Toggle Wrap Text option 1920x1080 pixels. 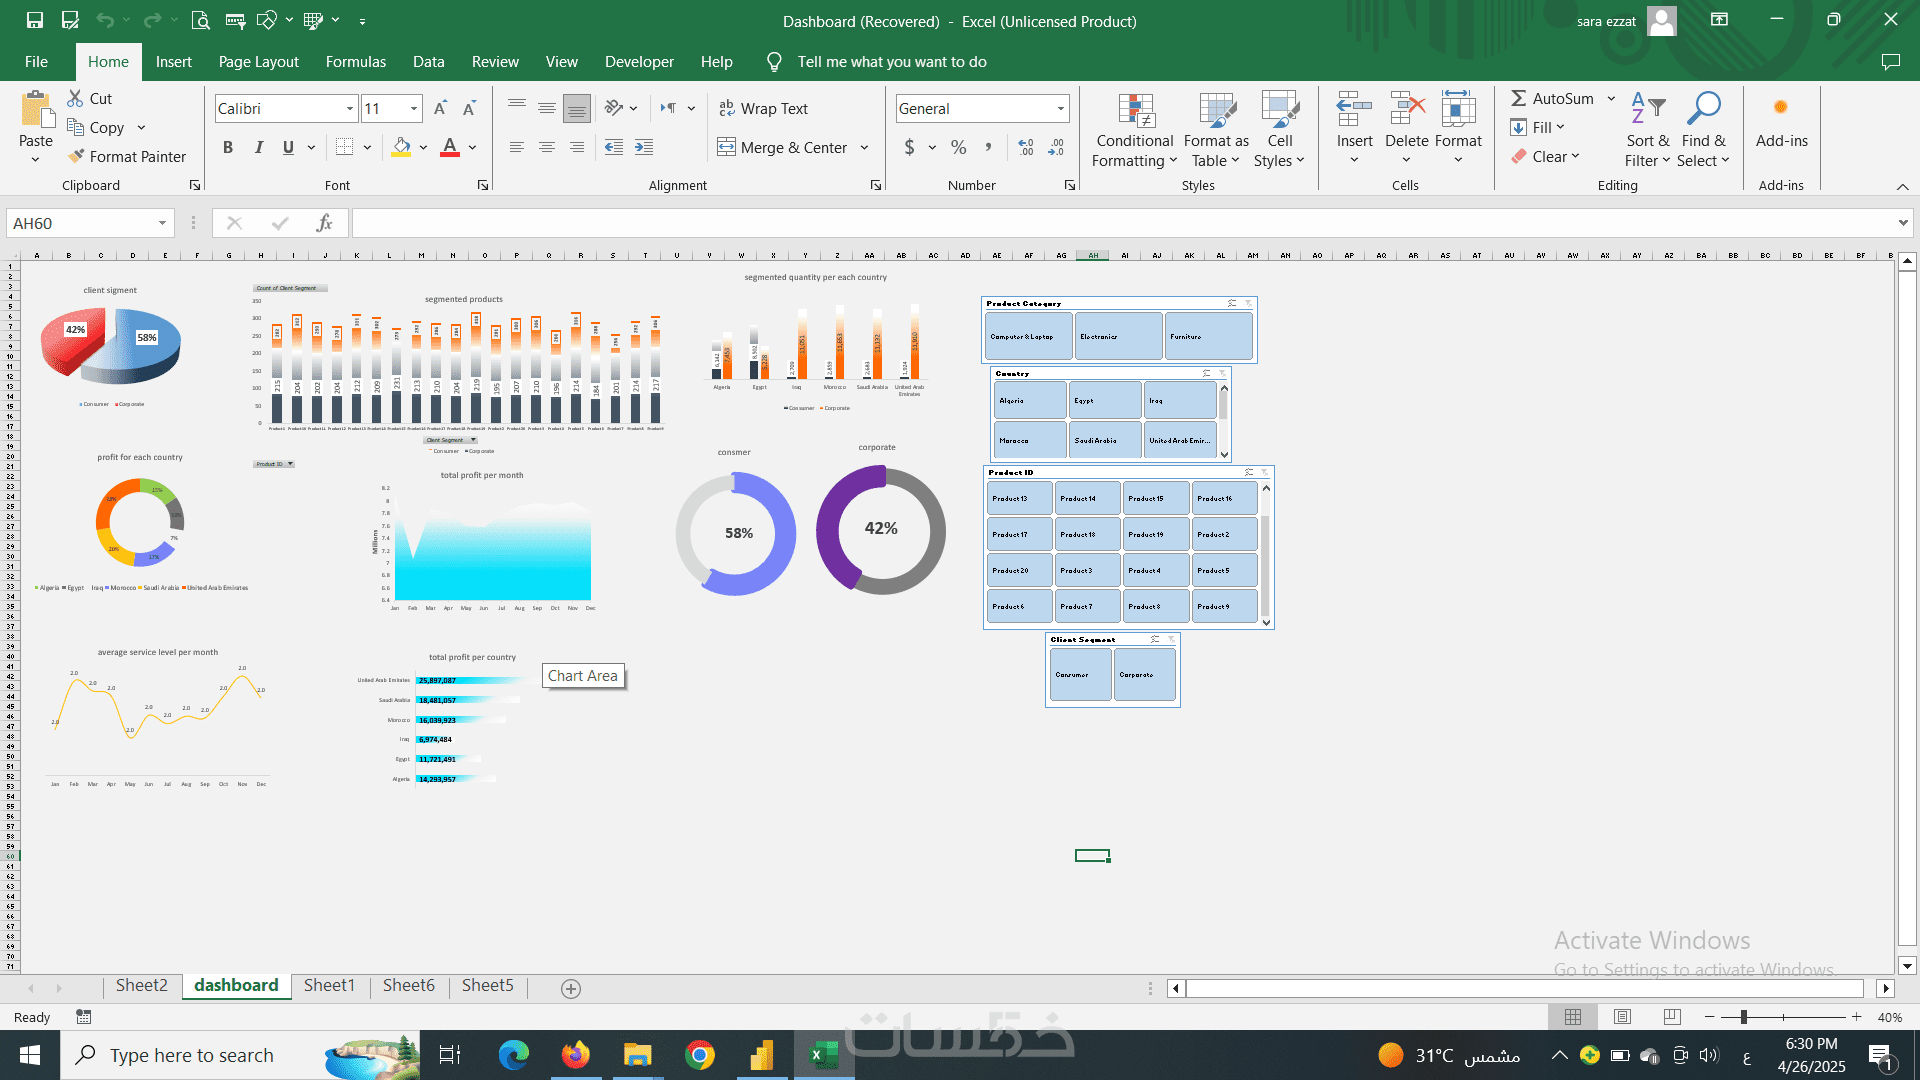(x=763, y=108)
